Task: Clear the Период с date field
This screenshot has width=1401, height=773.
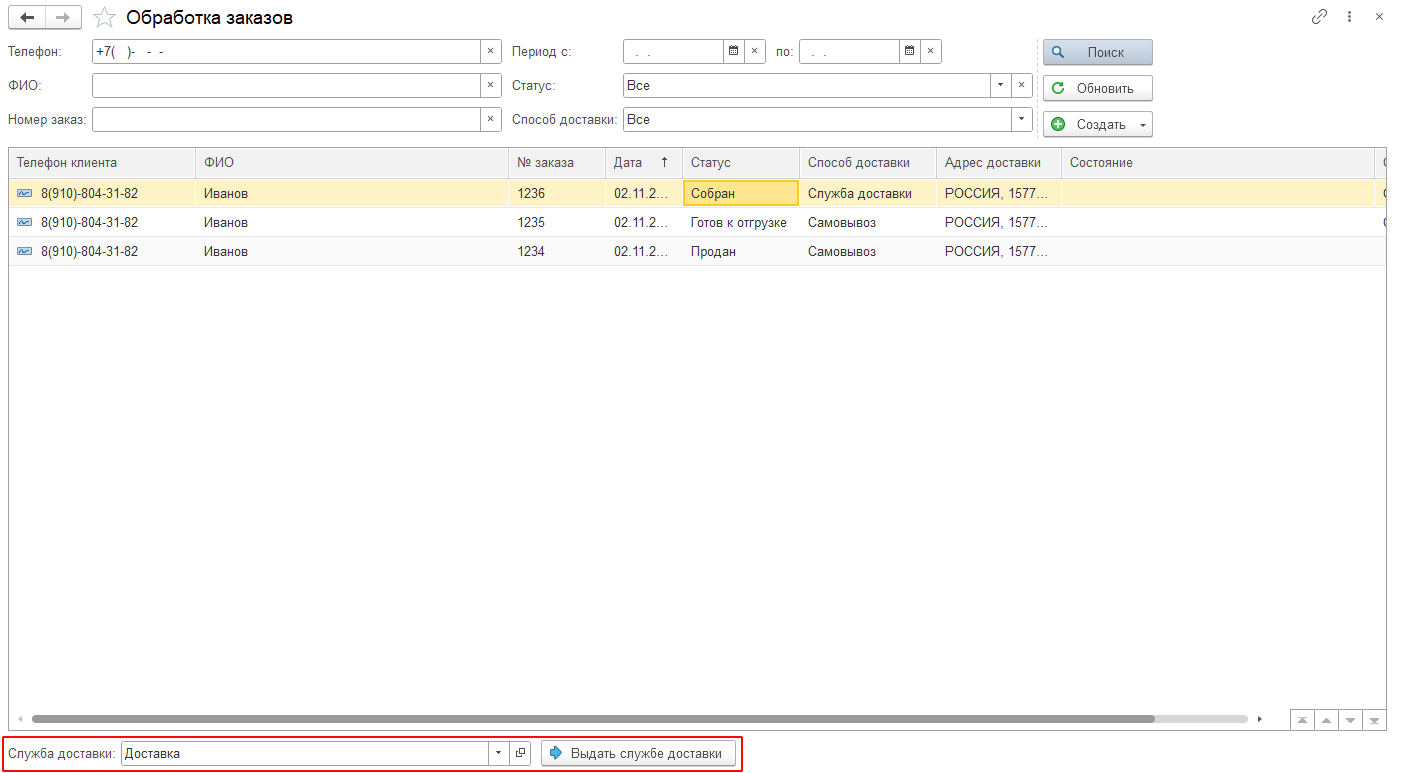Action: coord(755,51)
